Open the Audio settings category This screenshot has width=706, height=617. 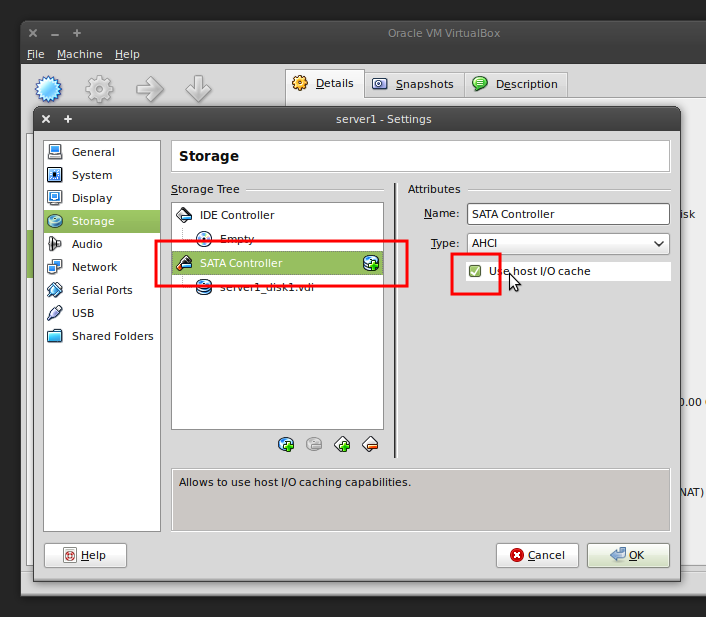pyautogui.click(x=102, y=244)
